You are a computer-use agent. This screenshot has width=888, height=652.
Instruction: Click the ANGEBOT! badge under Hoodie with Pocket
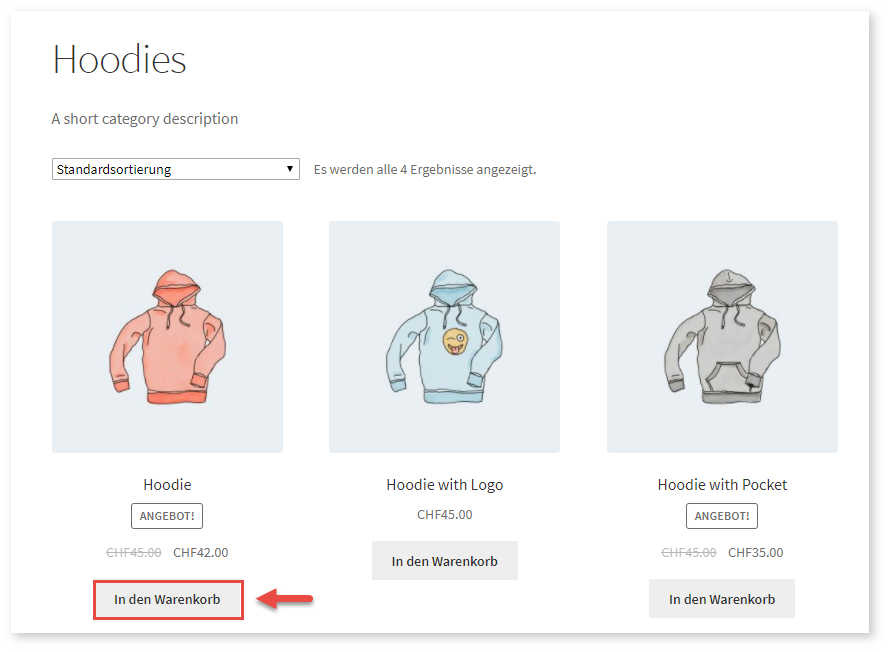[x=722, y=516]
